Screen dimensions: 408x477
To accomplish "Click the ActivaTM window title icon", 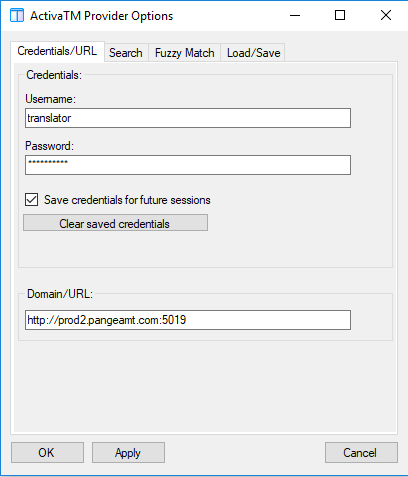I will (x=17, y=15).
